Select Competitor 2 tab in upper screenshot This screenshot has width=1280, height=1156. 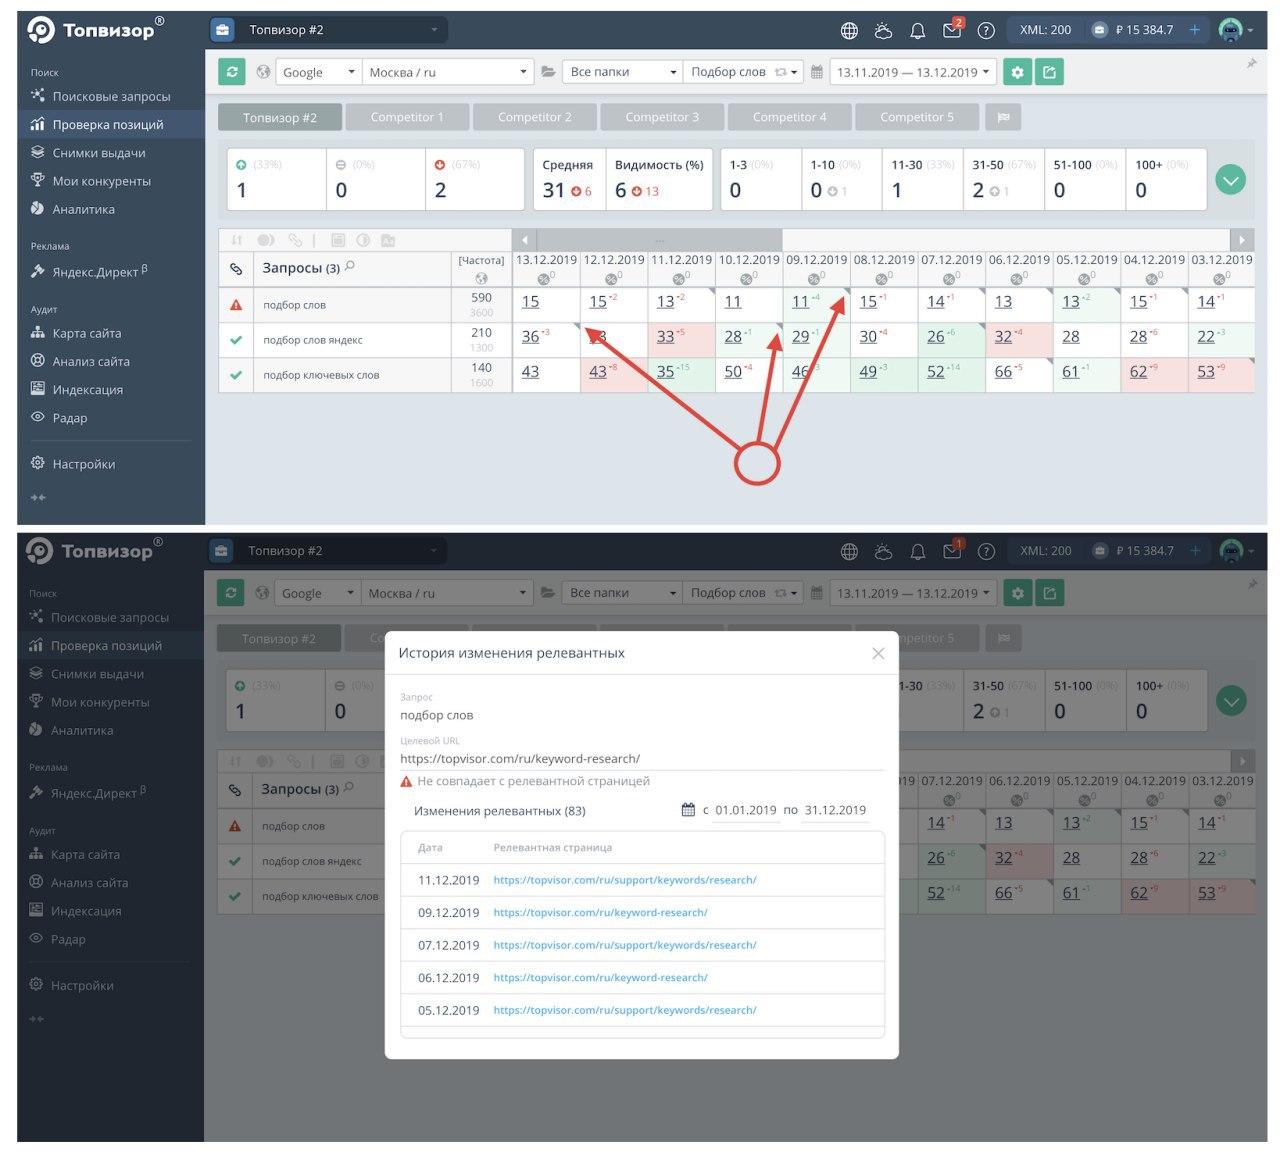[x=535, y=117]
